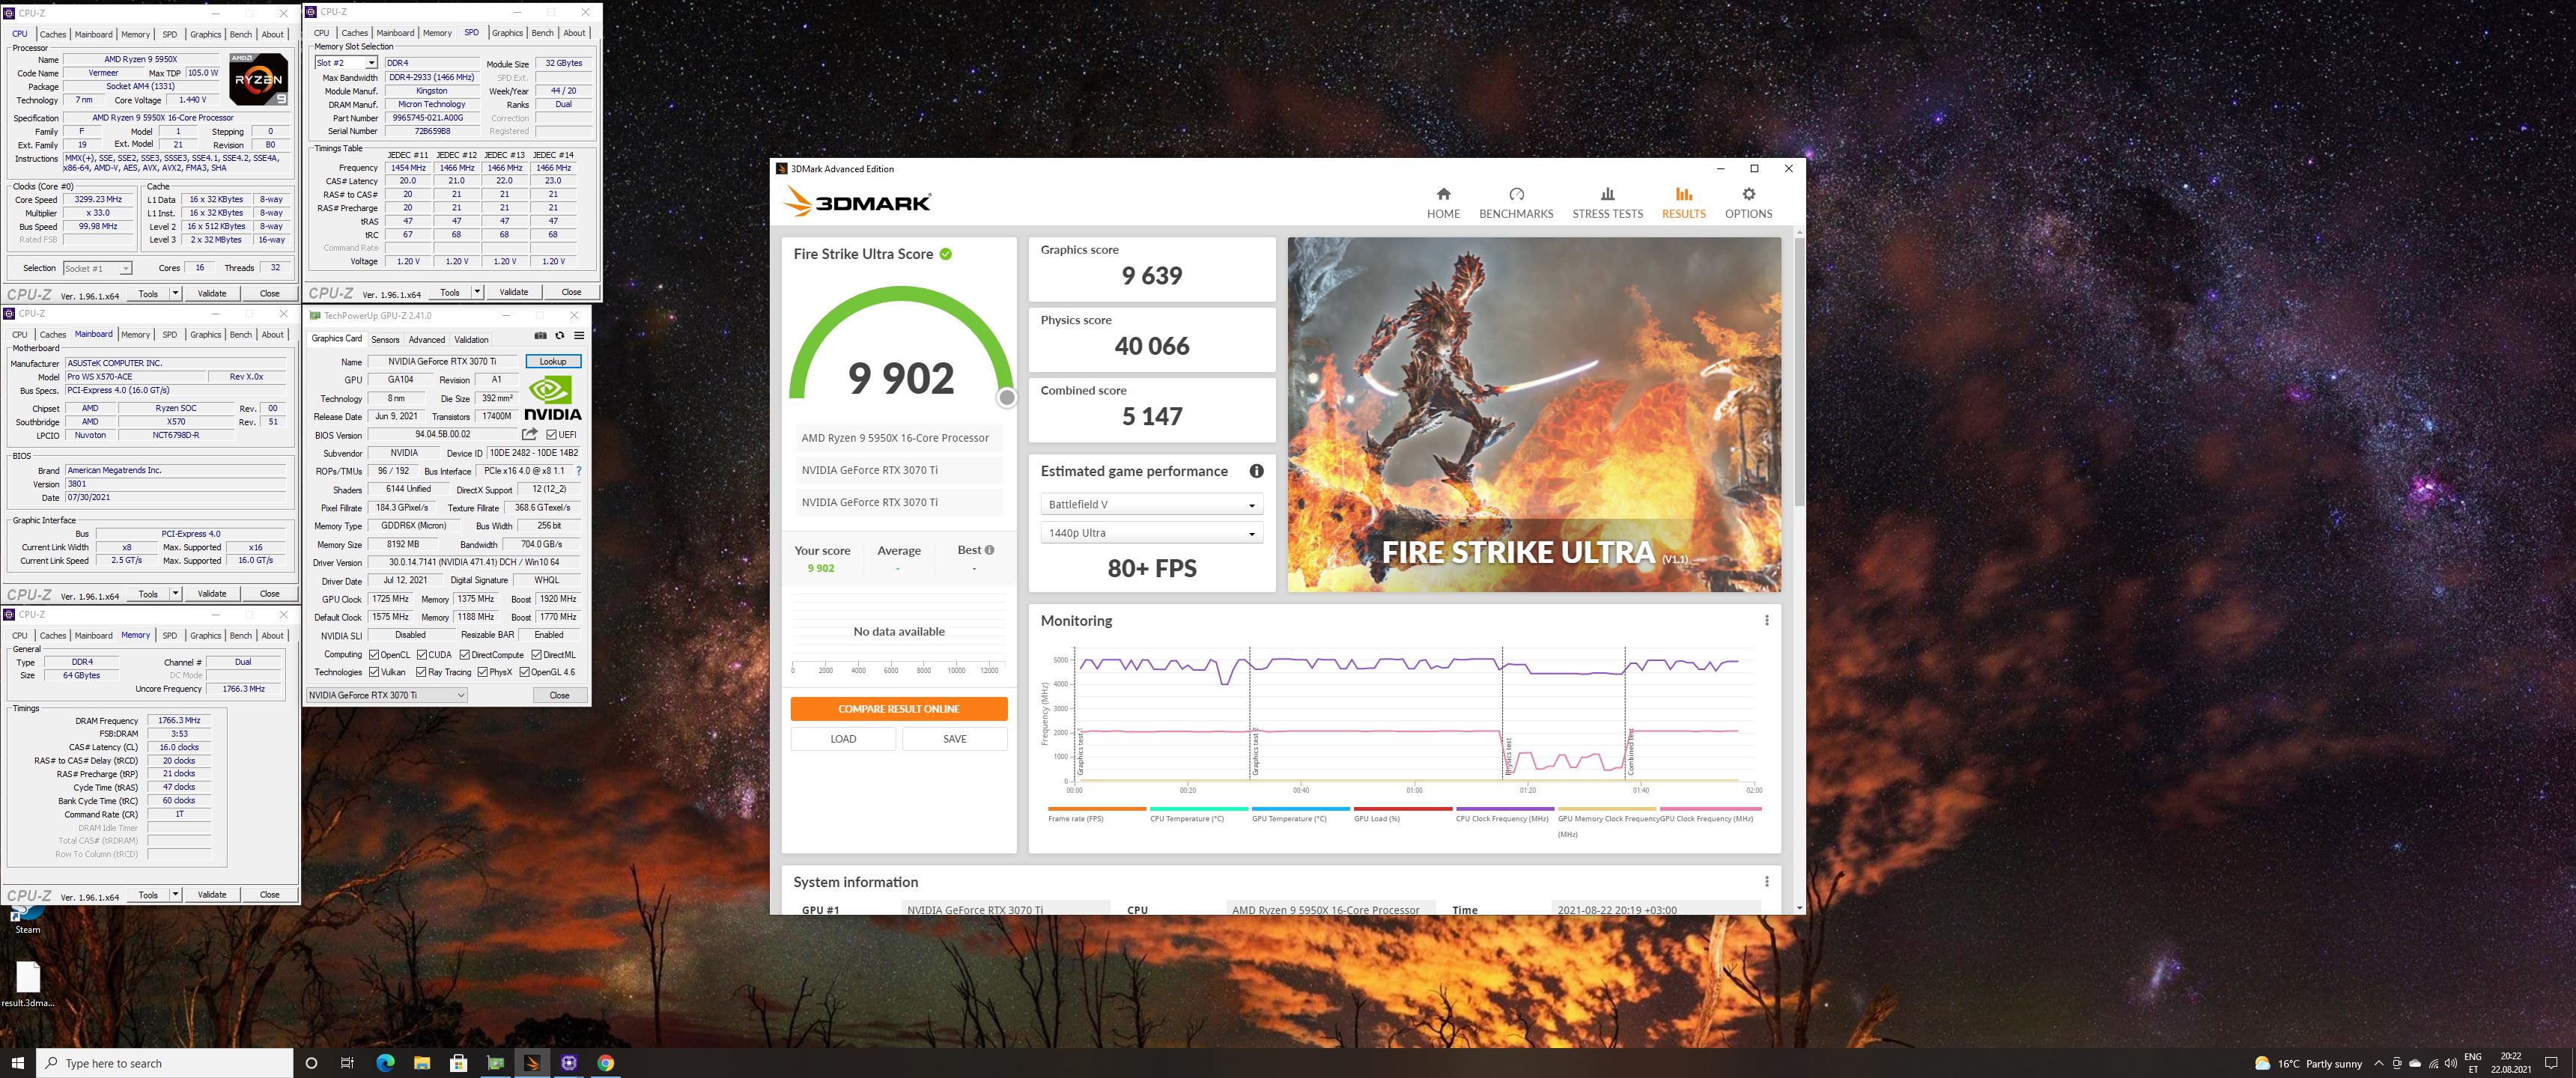The width and height of the screenshot is (2576, 1078).
Task: Click Validate in CPU-Z Memory window
Action: (212, 894)
